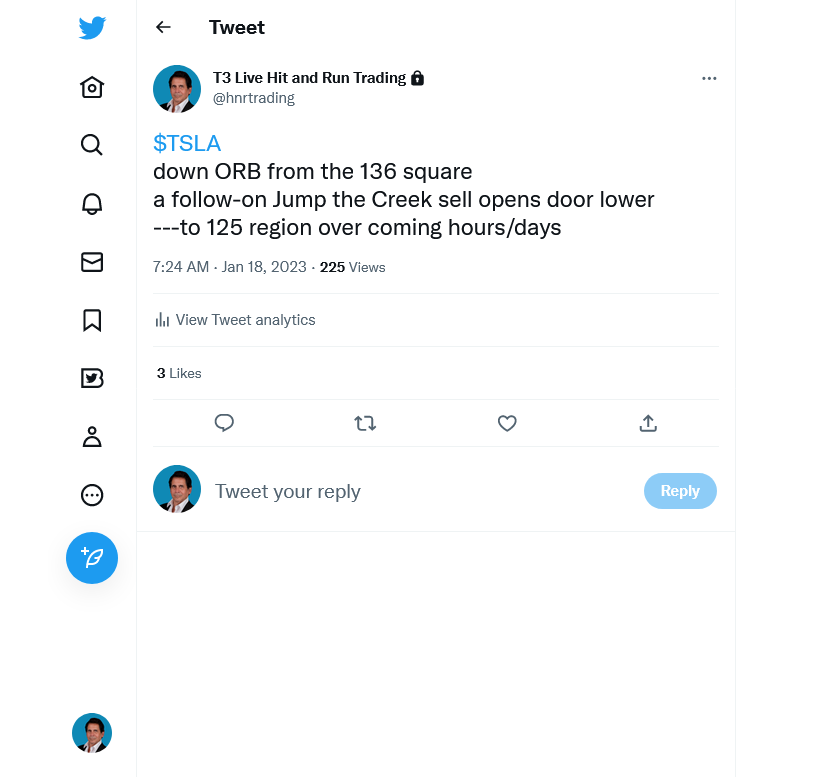
Task: Like the tweet with heart icon
Action: click(507, 423)
